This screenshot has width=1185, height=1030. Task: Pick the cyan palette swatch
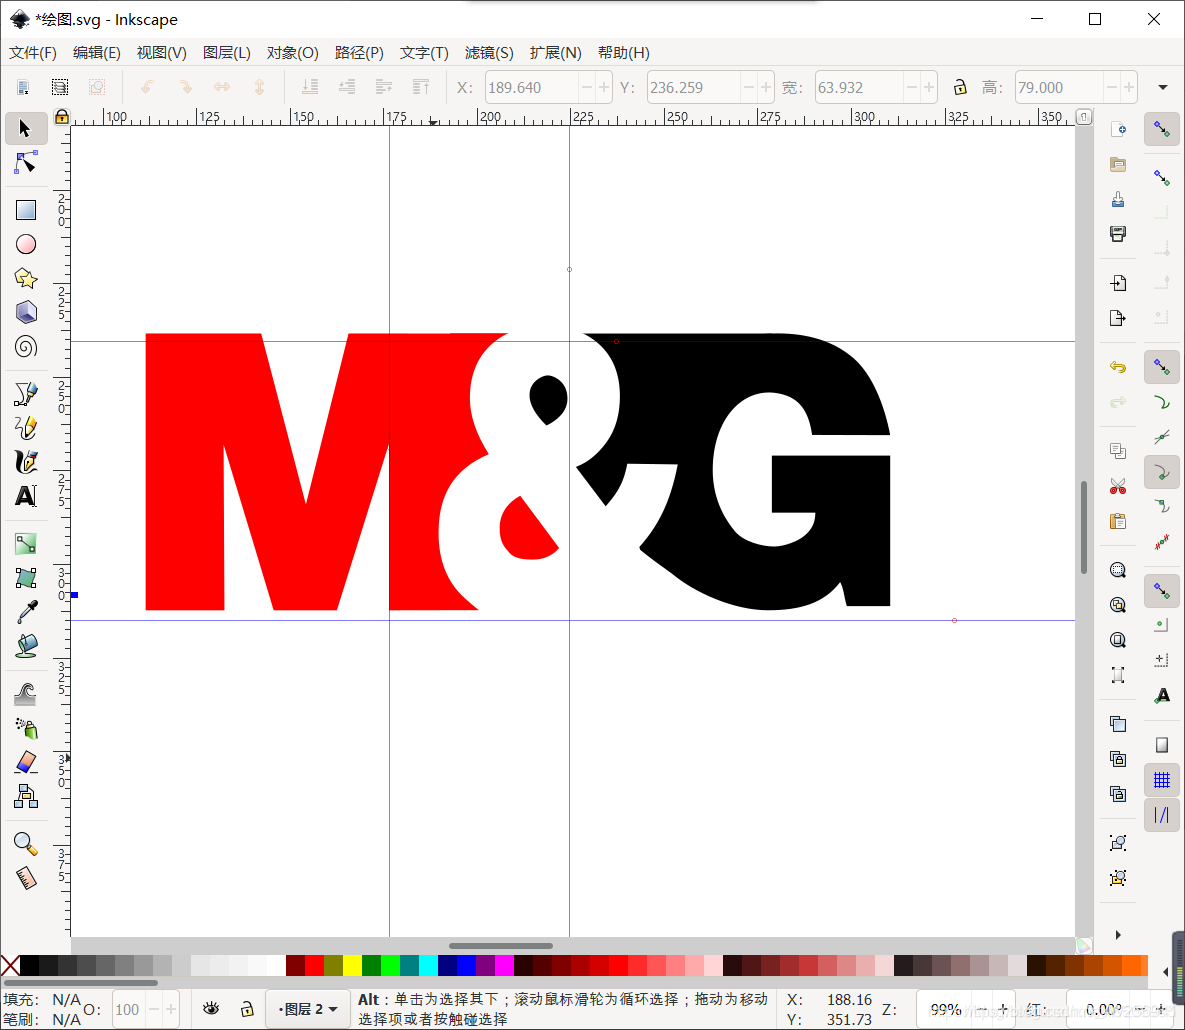(x=429, y=966)
